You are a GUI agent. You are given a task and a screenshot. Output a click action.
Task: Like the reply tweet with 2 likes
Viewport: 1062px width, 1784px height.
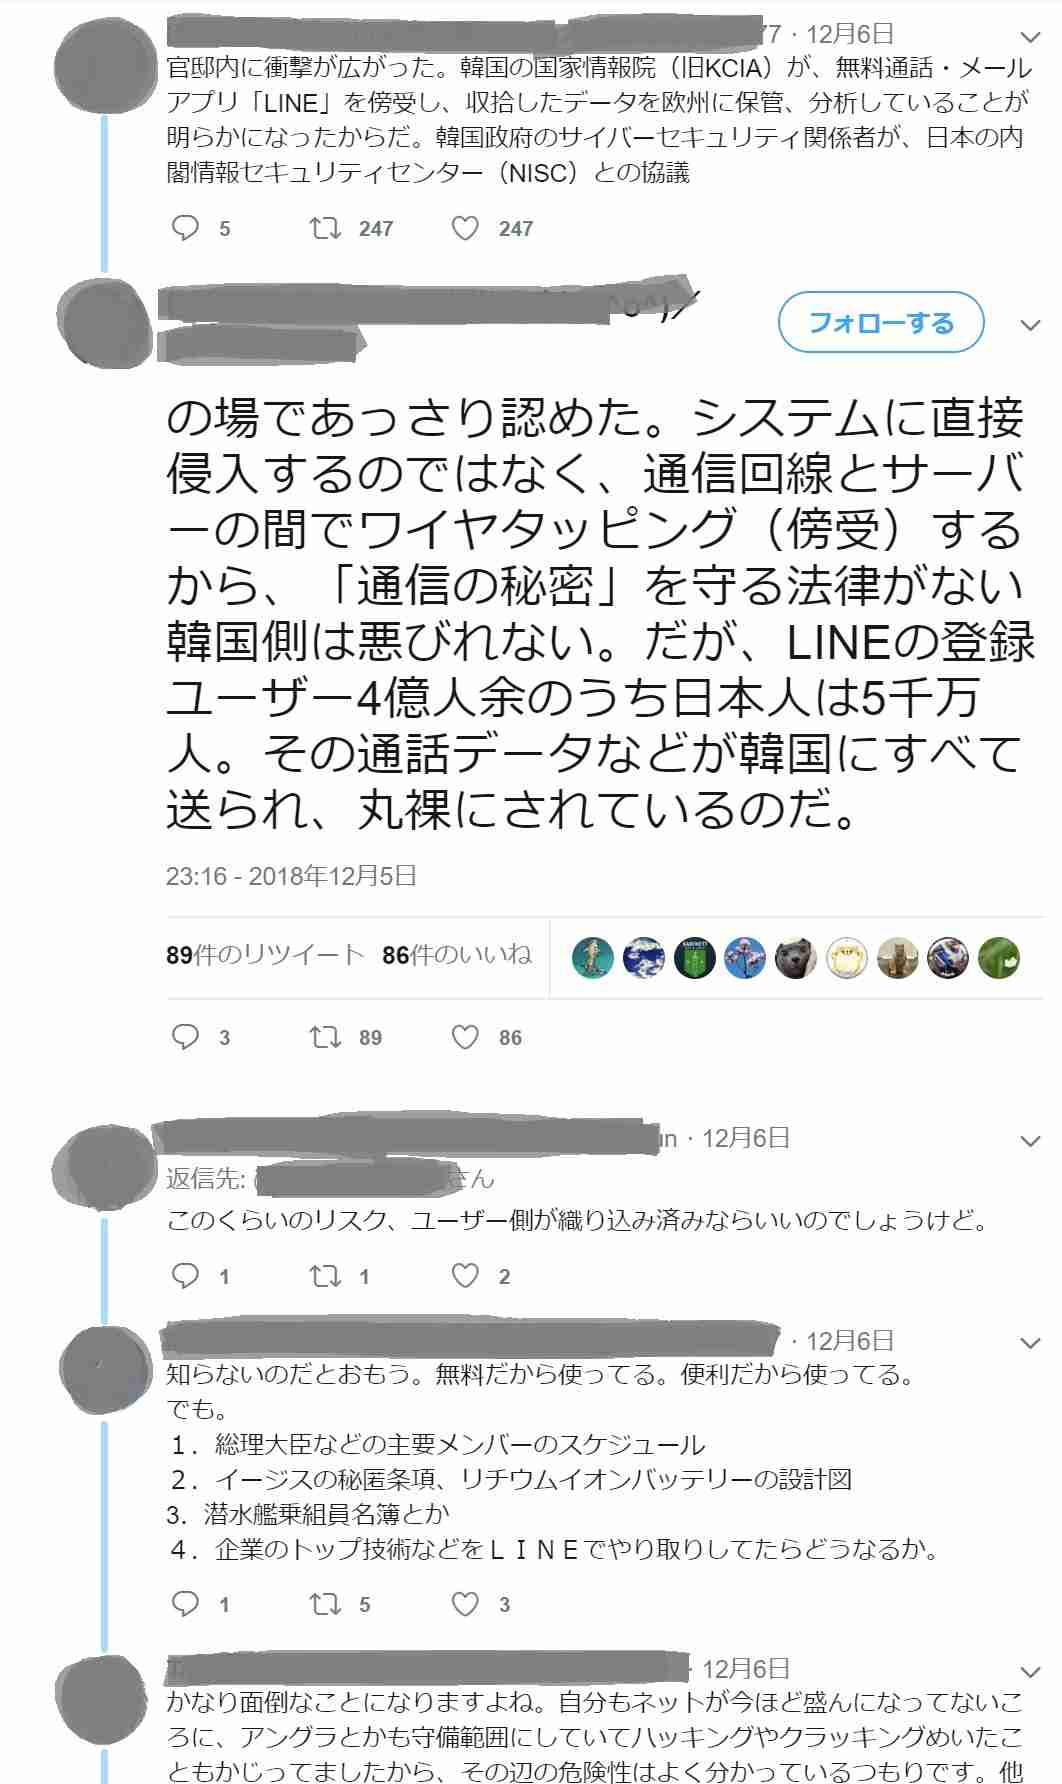[x=465, y=1275]
